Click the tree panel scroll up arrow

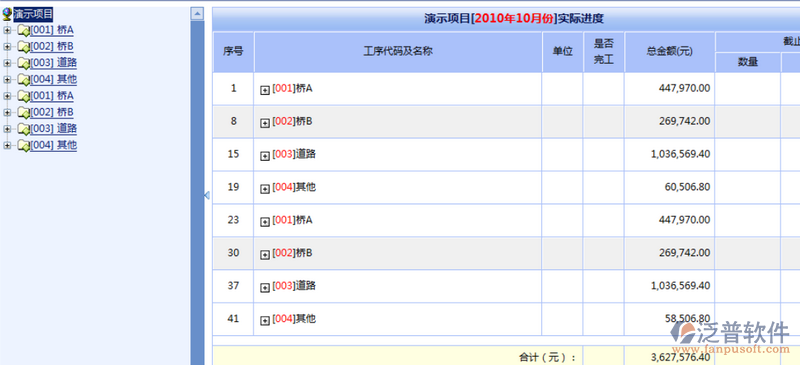coord(197,14)
